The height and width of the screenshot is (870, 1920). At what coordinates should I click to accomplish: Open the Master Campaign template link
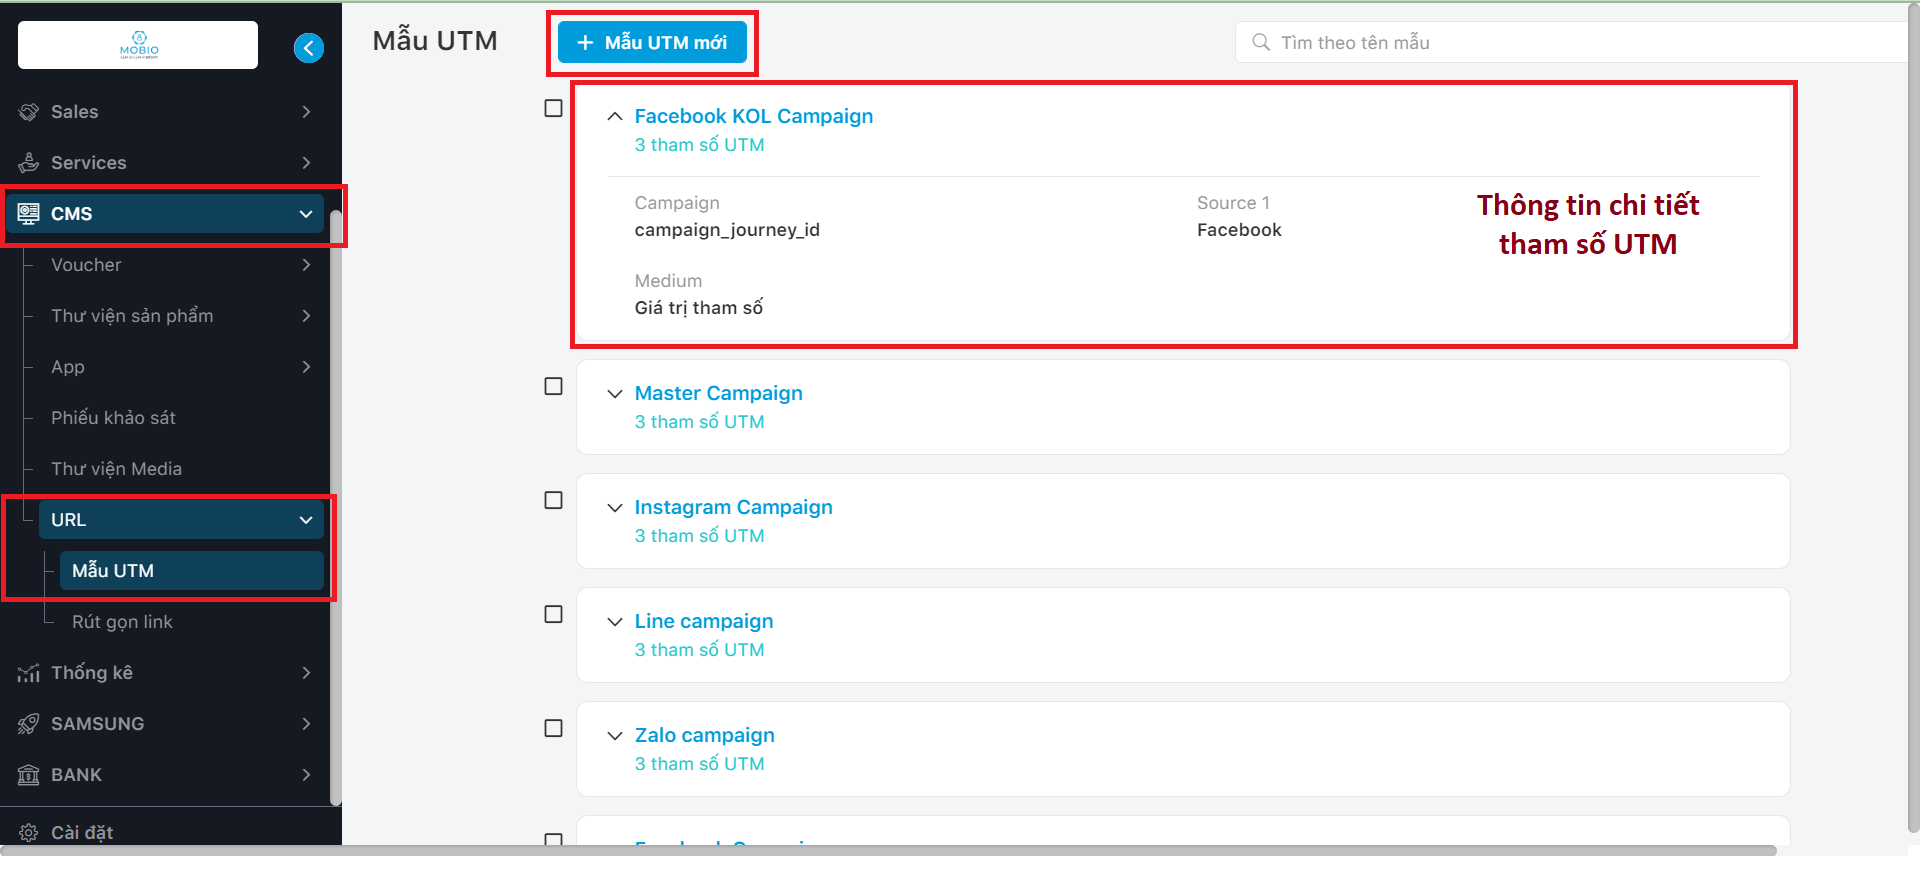(718, 394)
